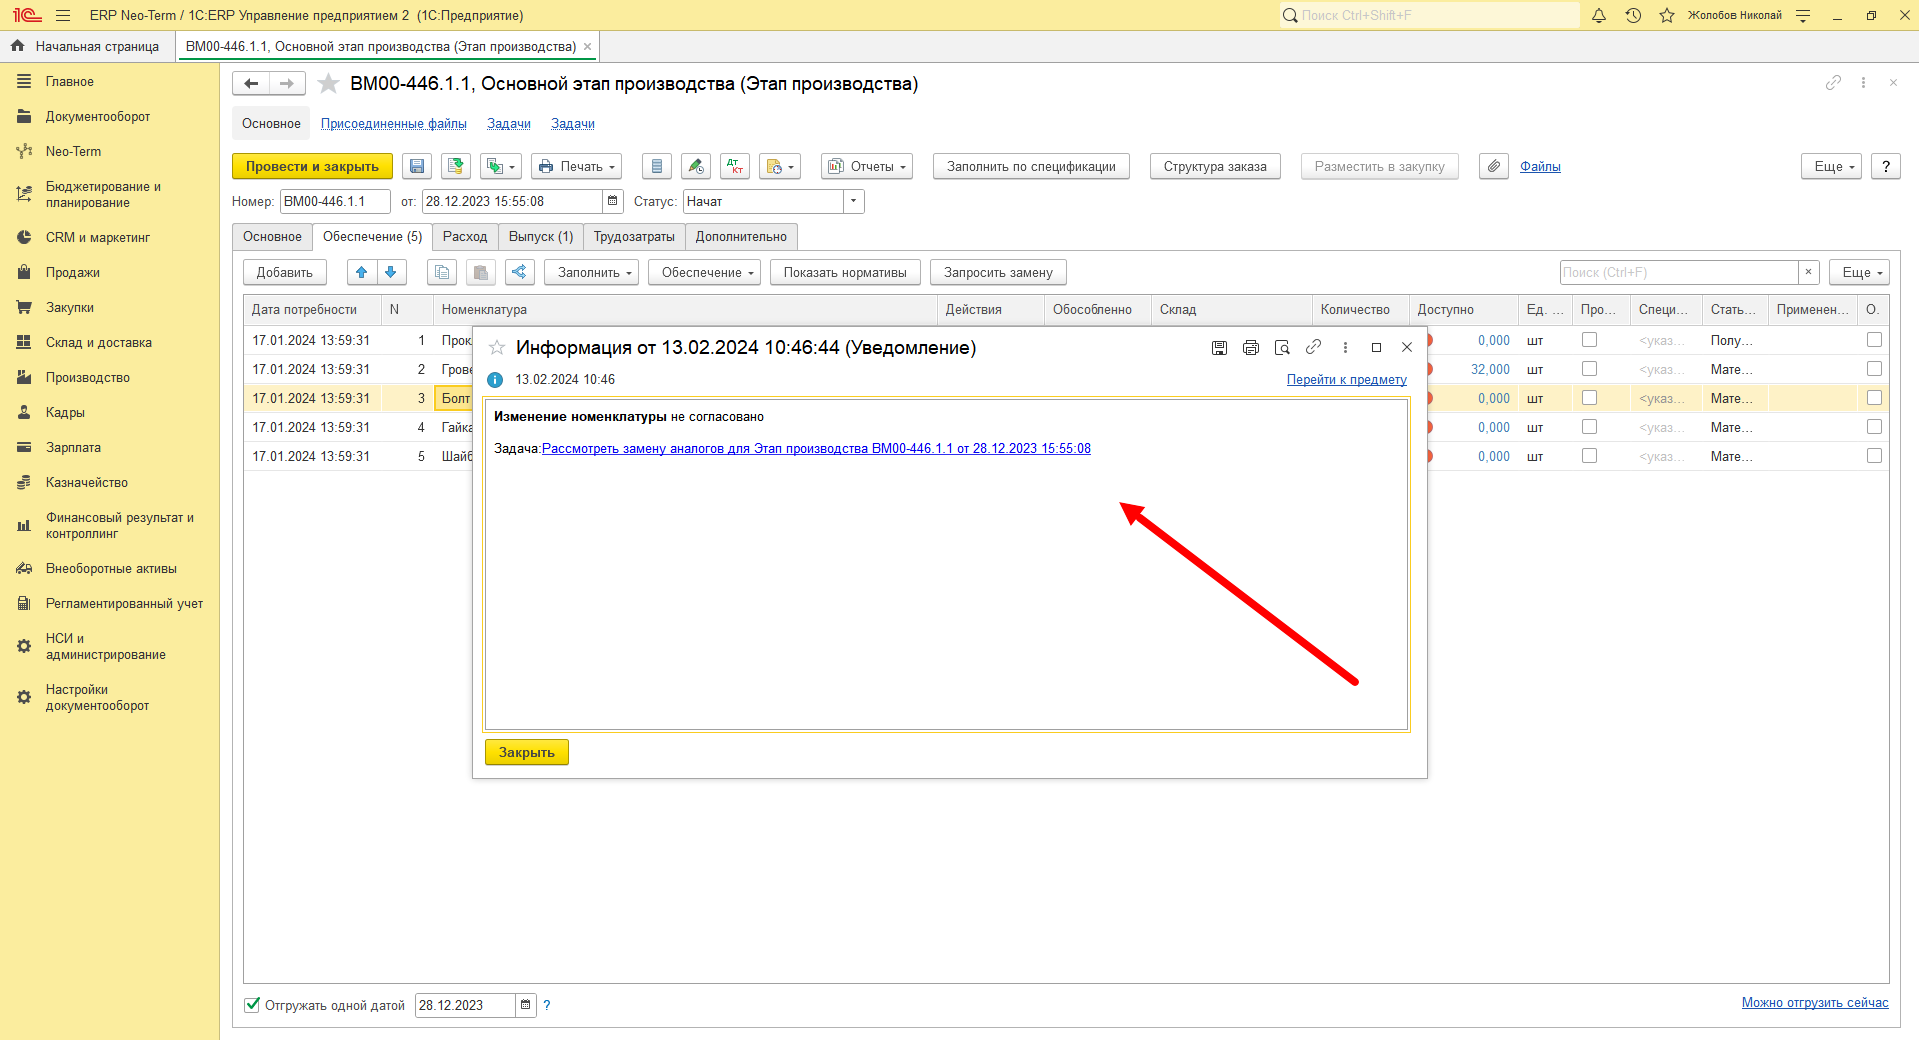Switch to the Расход tab
The height and width of the screenshot is (1040, 1919).
(465, 237)
